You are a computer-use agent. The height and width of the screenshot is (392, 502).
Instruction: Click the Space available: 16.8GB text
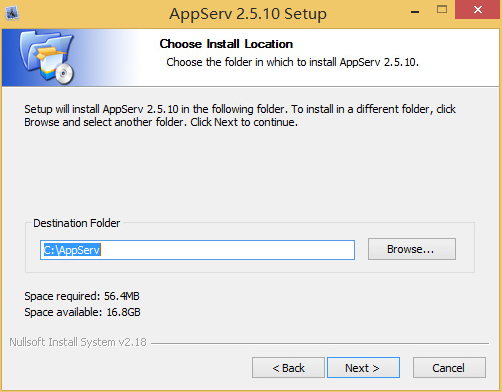click(82, 312)
